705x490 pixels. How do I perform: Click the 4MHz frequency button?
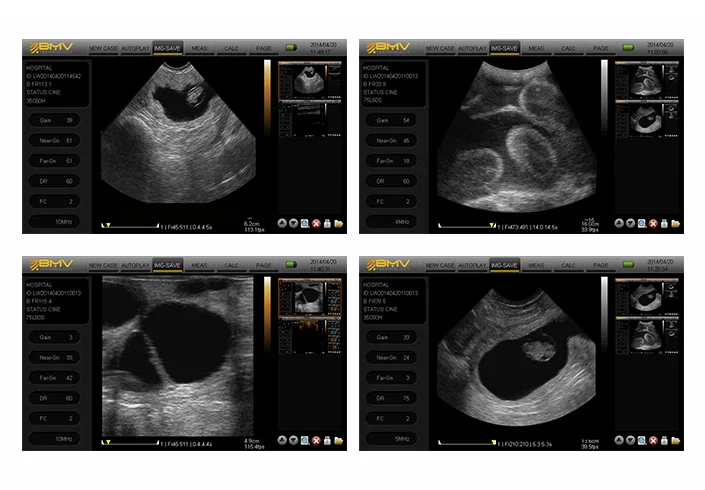tap(392, 222)
